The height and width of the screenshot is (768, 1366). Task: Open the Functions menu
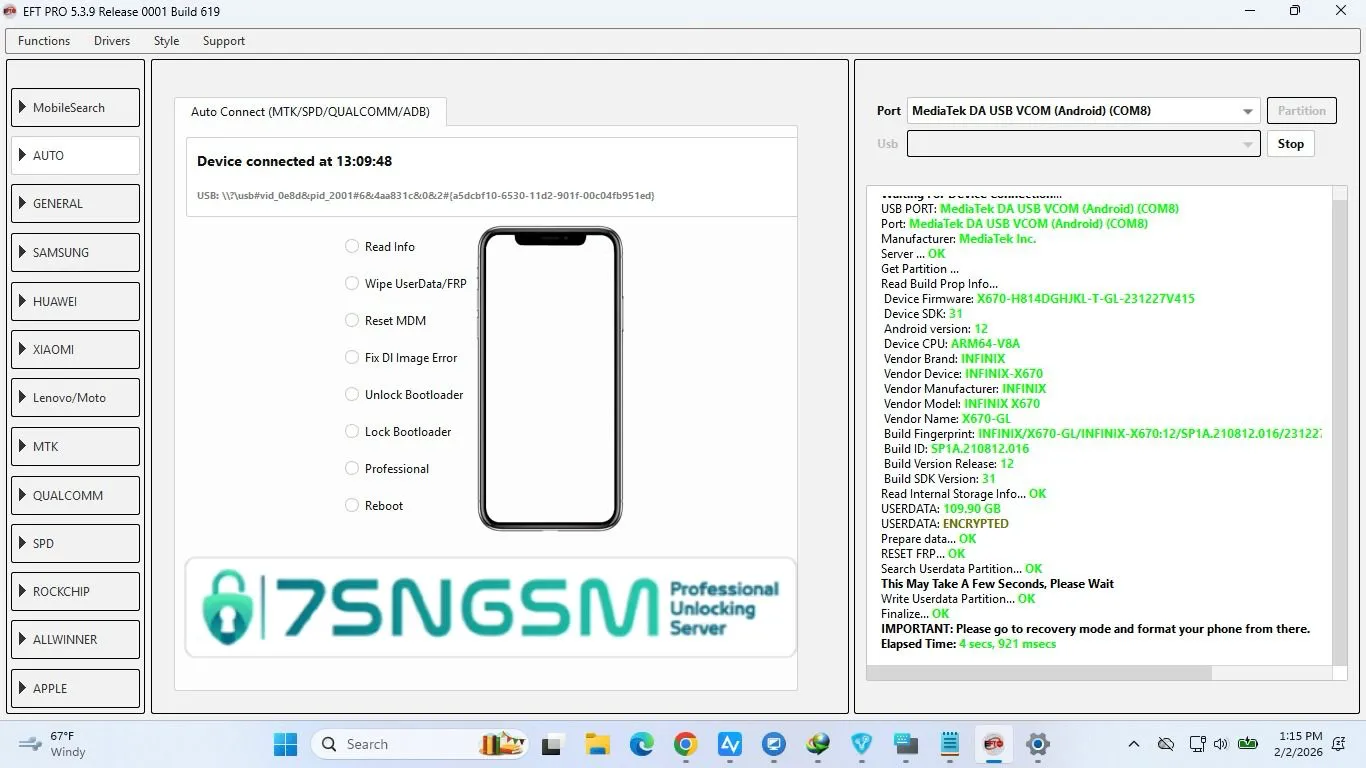(44, 41)
